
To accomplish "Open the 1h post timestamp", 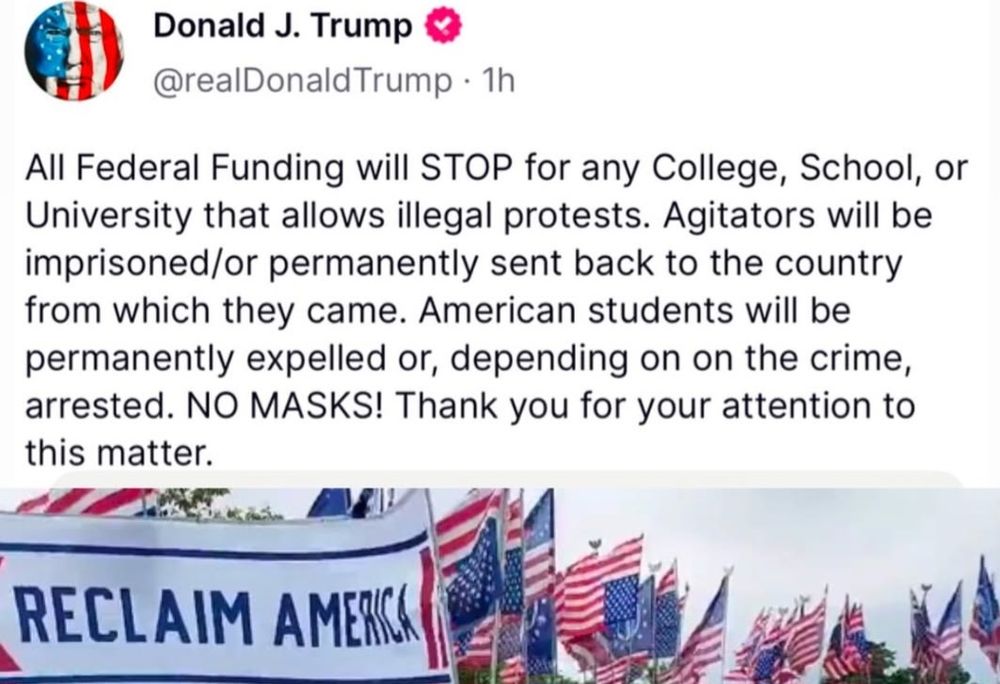I will coord(498,80).
